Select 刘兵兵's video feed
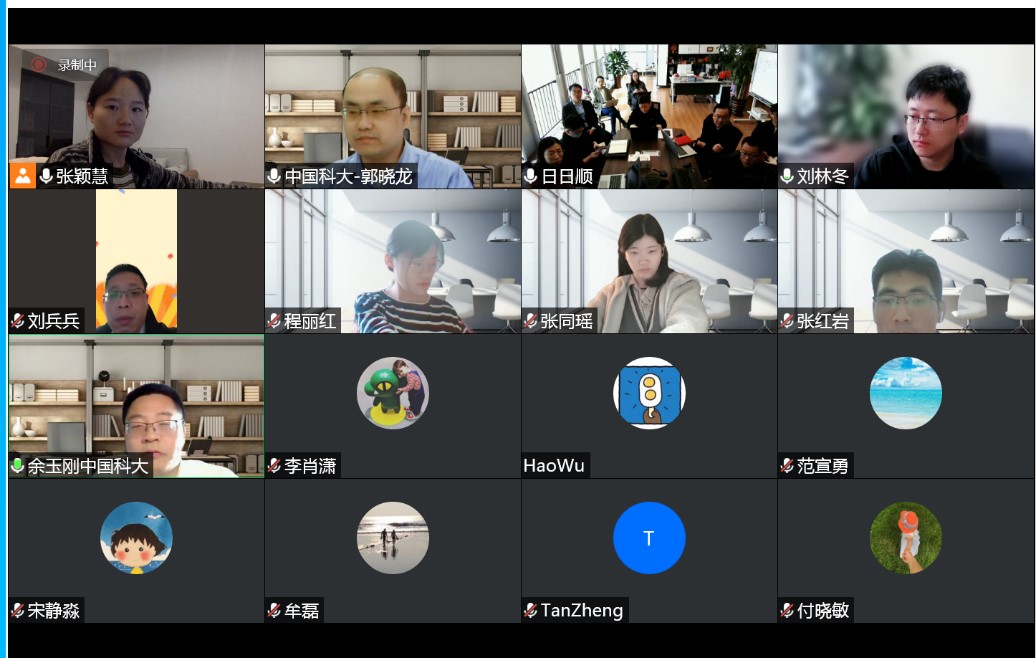1036x658 pixels. coord(136,261)
